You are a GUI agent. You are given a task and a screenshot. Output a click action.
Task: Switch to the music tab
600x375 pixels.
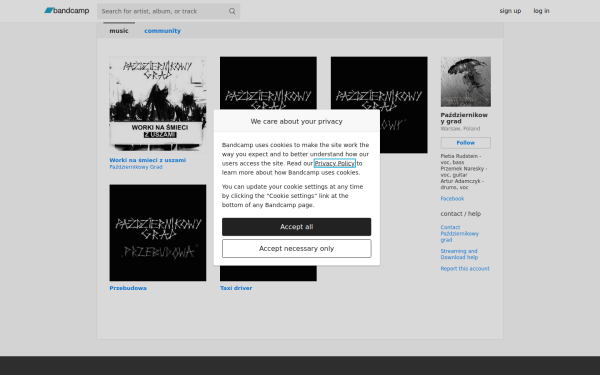[119, 31]
